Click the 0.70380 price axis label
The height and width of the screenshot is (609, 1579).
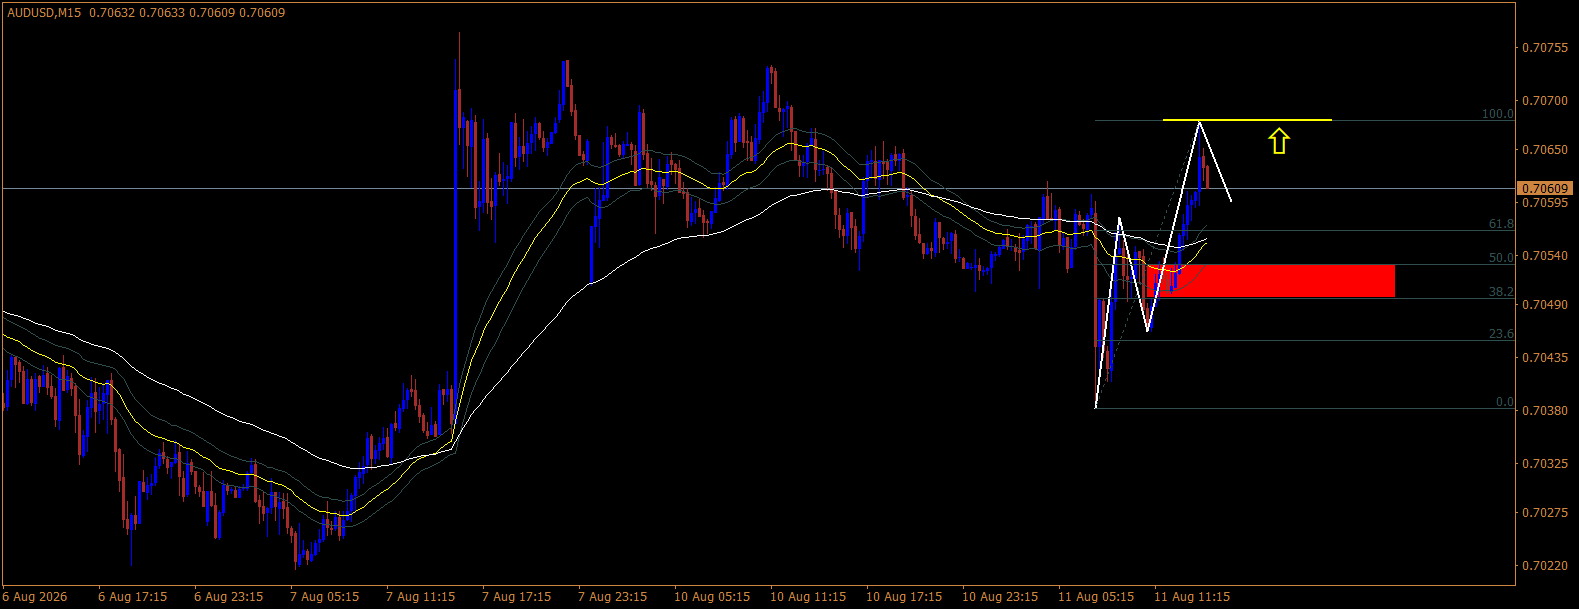(1545, 411)
